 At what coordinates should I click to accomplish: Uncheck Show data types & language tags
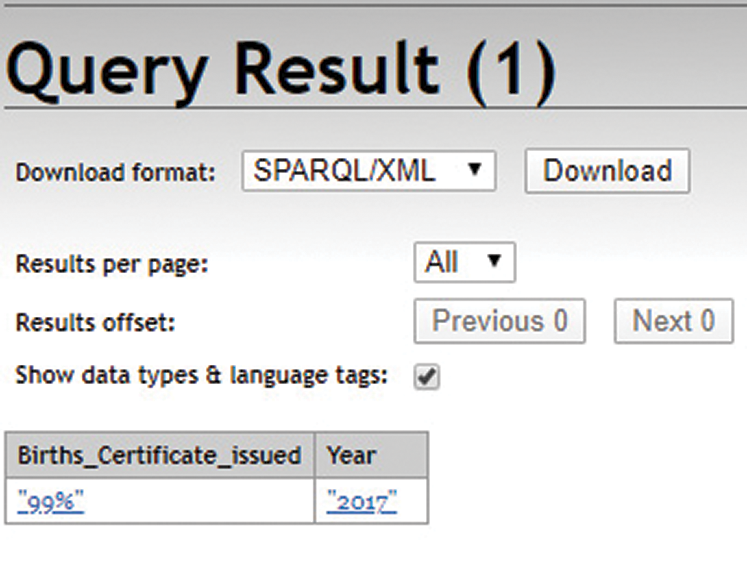427,377
